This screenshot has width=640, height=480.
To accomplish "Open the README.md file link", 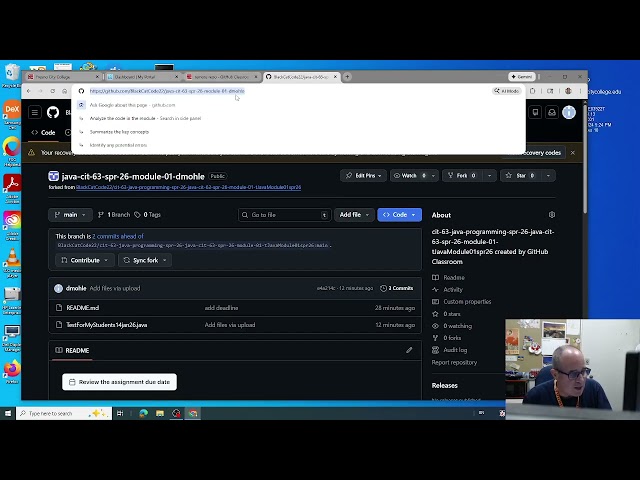I will (x=82, y=308).
